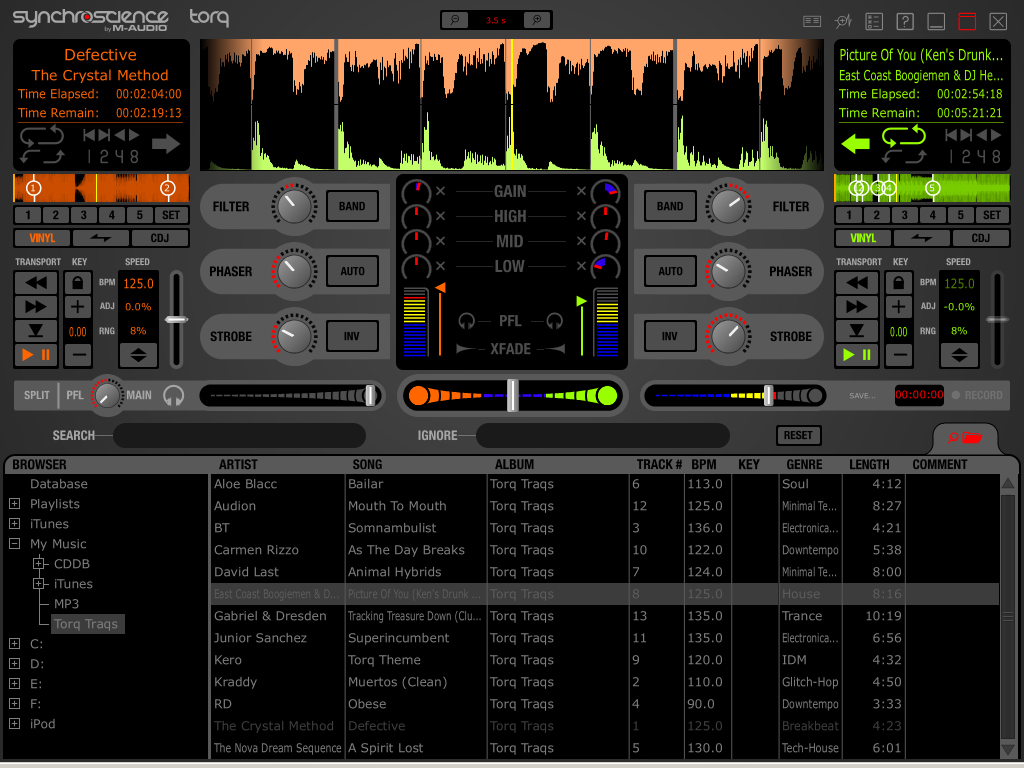This screenshot has height=768, width=1024.
Task: Play/pause the left deck
Action: (x=35, y=353)
